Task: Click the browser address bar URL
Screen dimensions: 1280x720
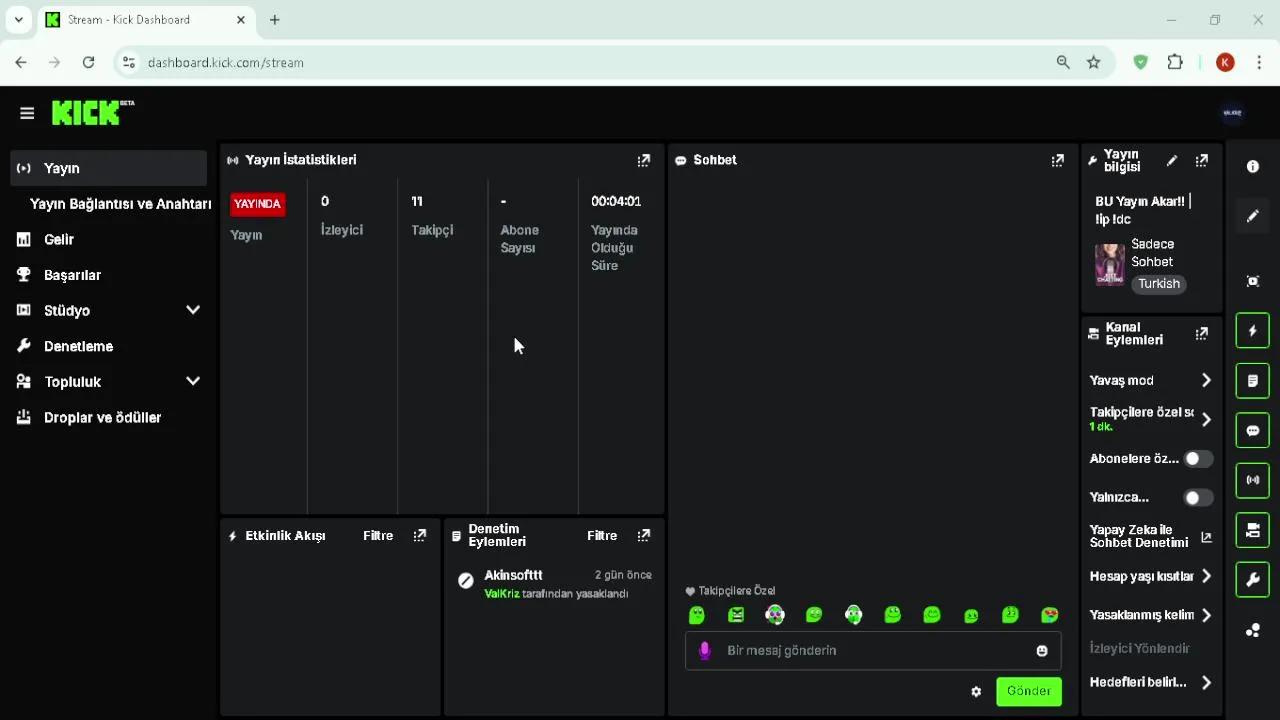Action: click(226, 62)
